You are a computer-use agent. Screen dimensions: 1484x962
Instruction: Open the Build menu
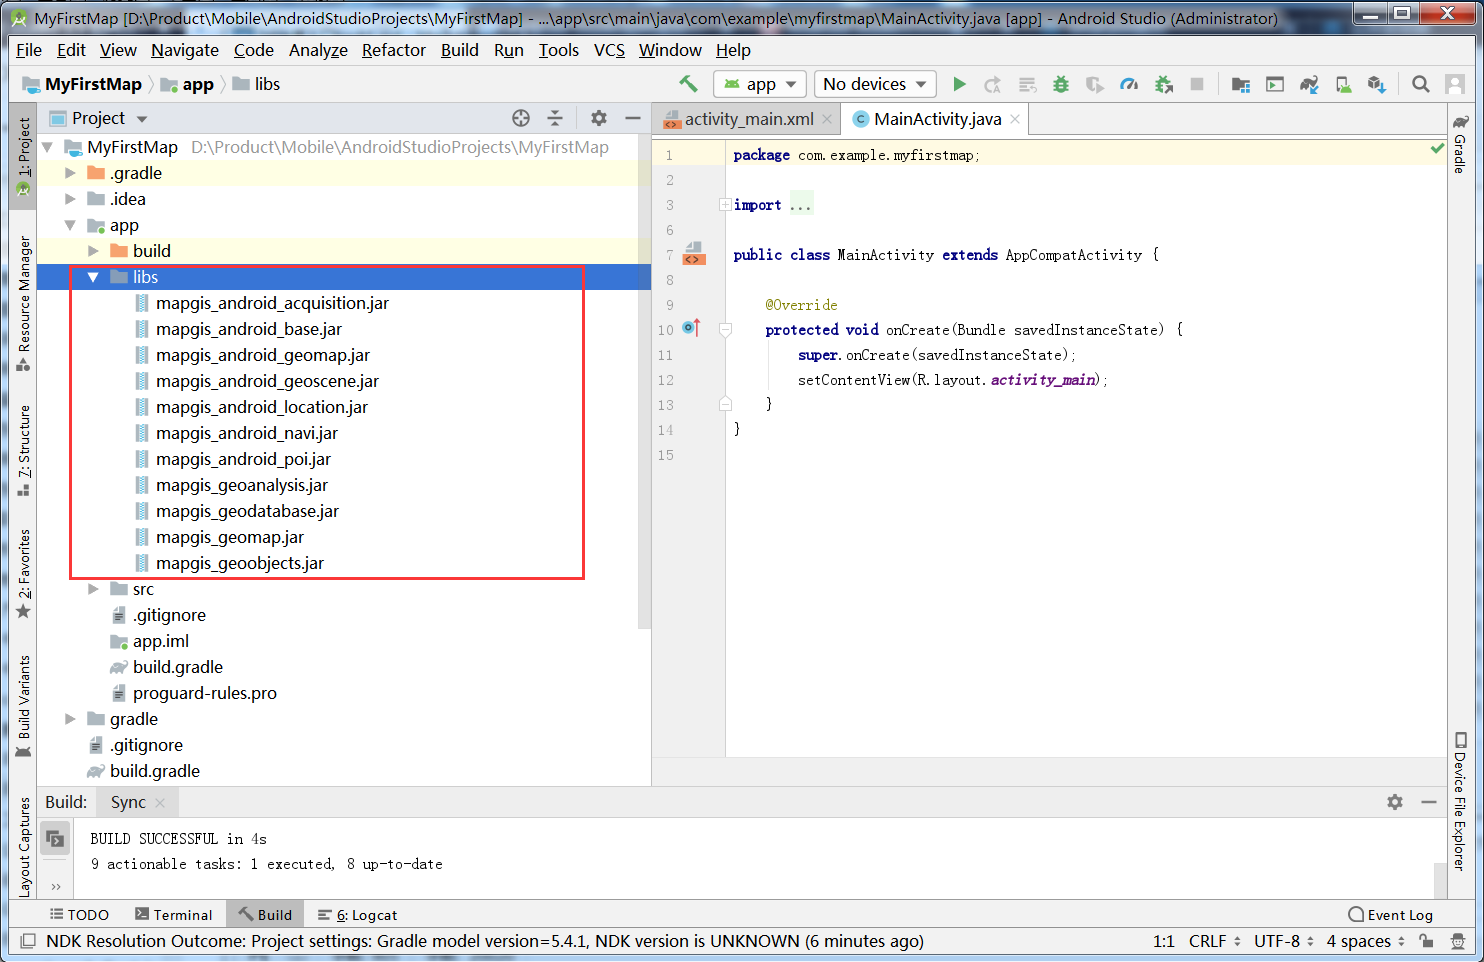coord(460,50)
